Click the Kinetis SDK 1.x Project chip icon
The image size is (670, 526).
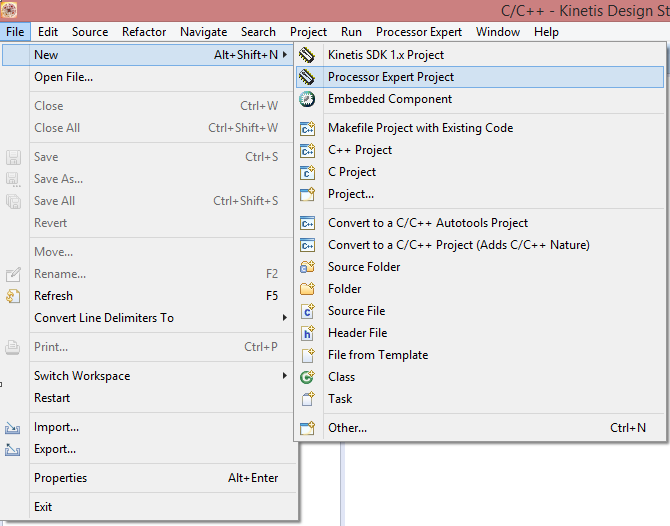coord(307,55)
